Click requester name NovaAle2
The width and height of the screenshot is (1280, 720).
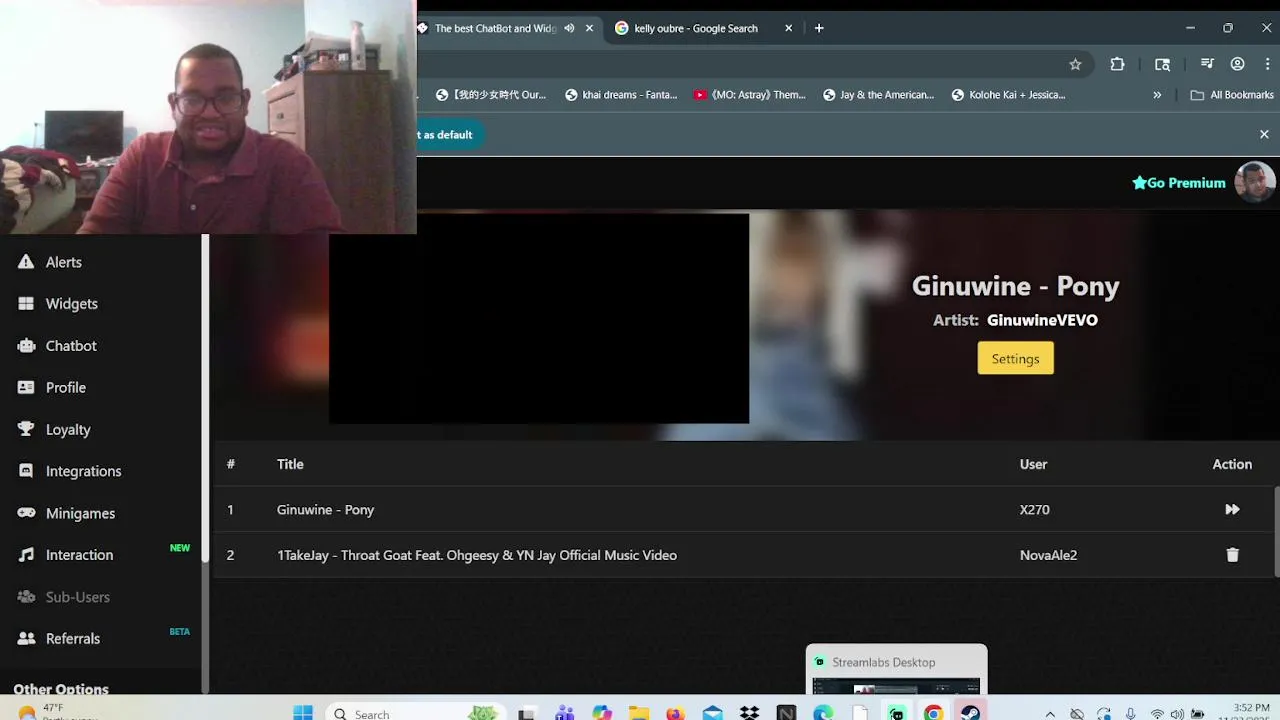click(x=1048, y=555)
